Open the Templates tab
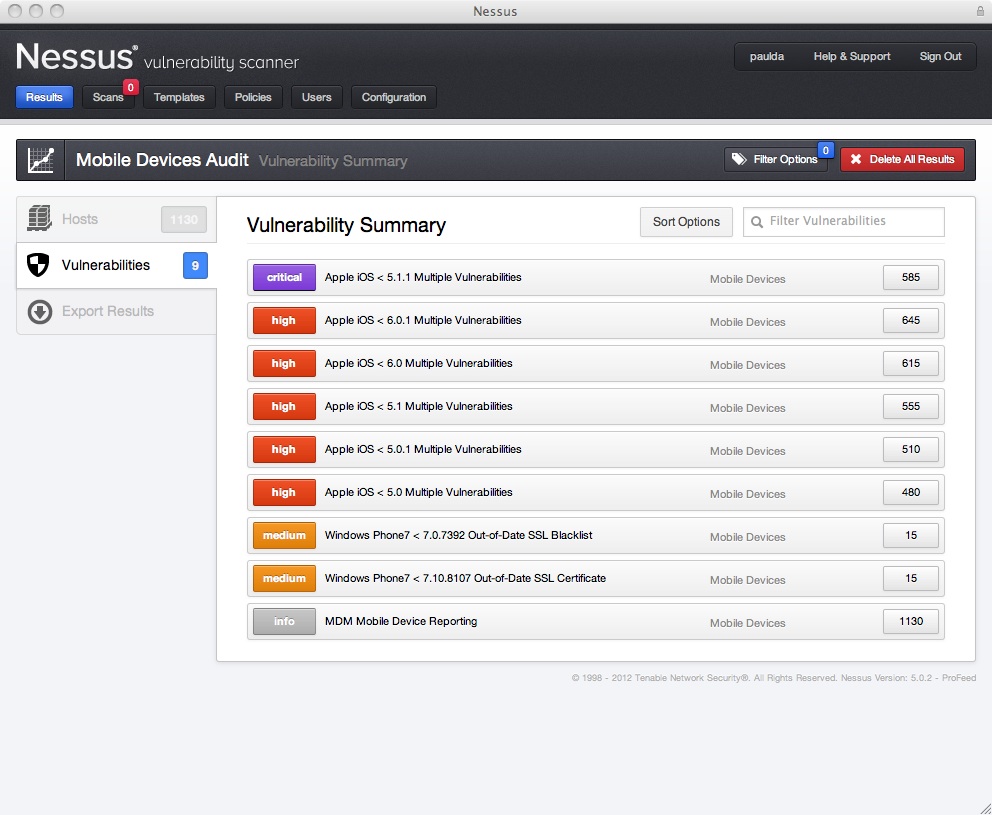Viewport: 992px width, 815px height. 179,97
